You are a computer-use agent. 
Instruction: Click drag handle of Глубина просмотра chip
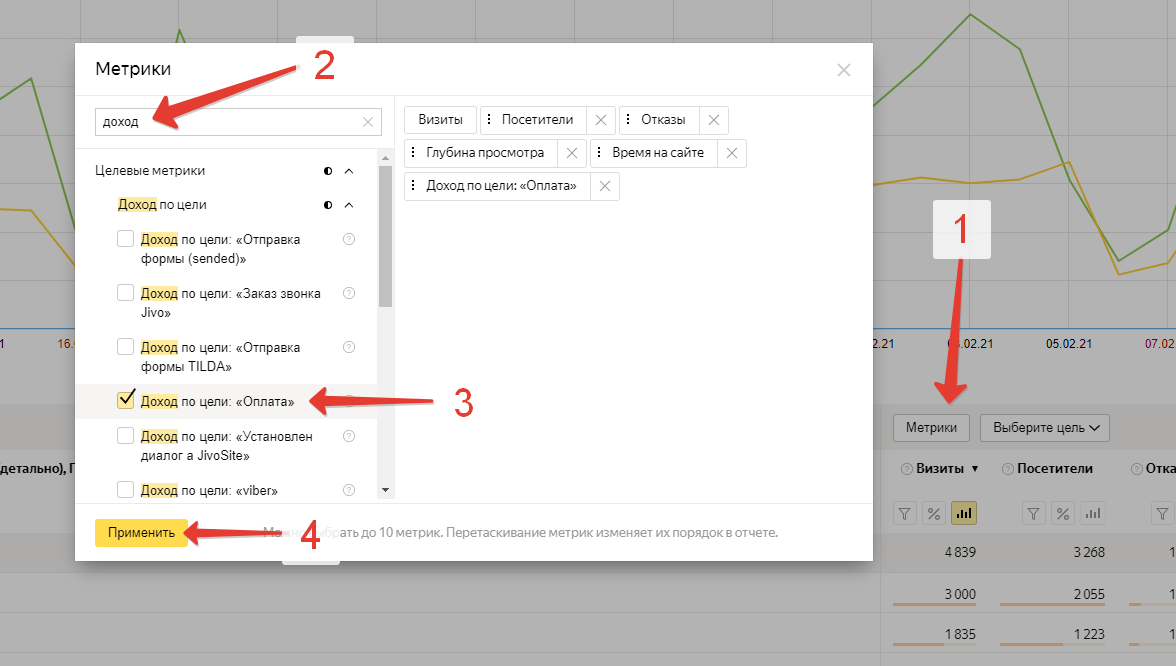[413, 152]
